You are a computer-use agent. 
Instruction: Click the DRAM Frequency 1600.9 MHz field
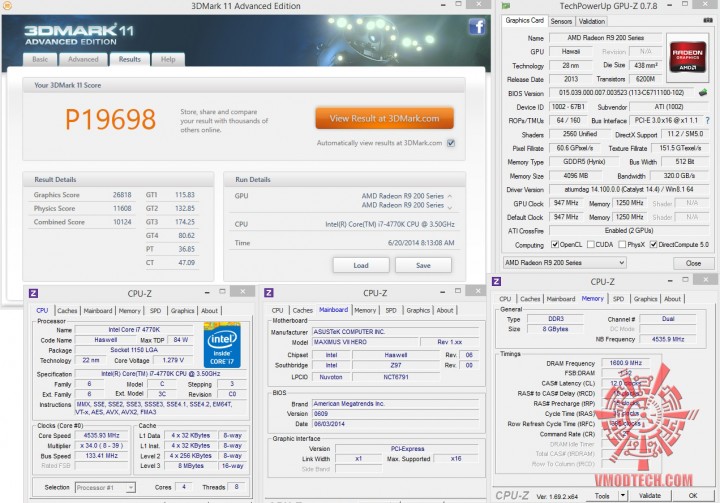(x=625, y=363)
